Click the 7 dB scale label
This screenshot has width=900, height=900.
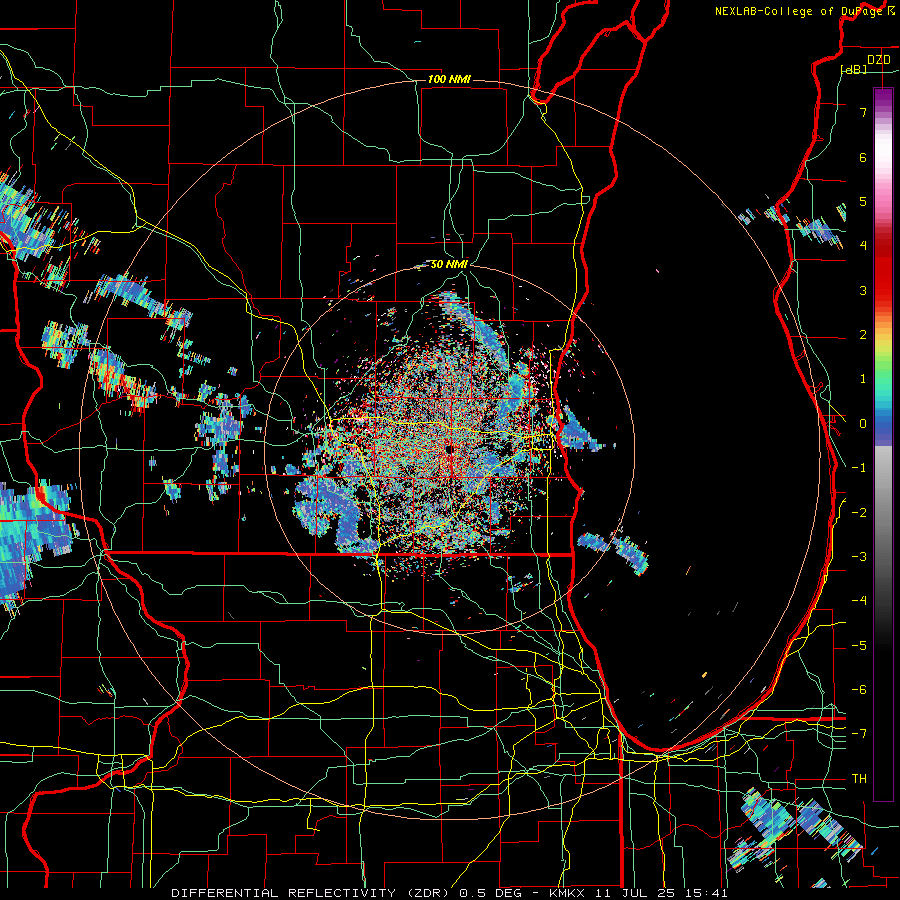[x=863, y=112]
